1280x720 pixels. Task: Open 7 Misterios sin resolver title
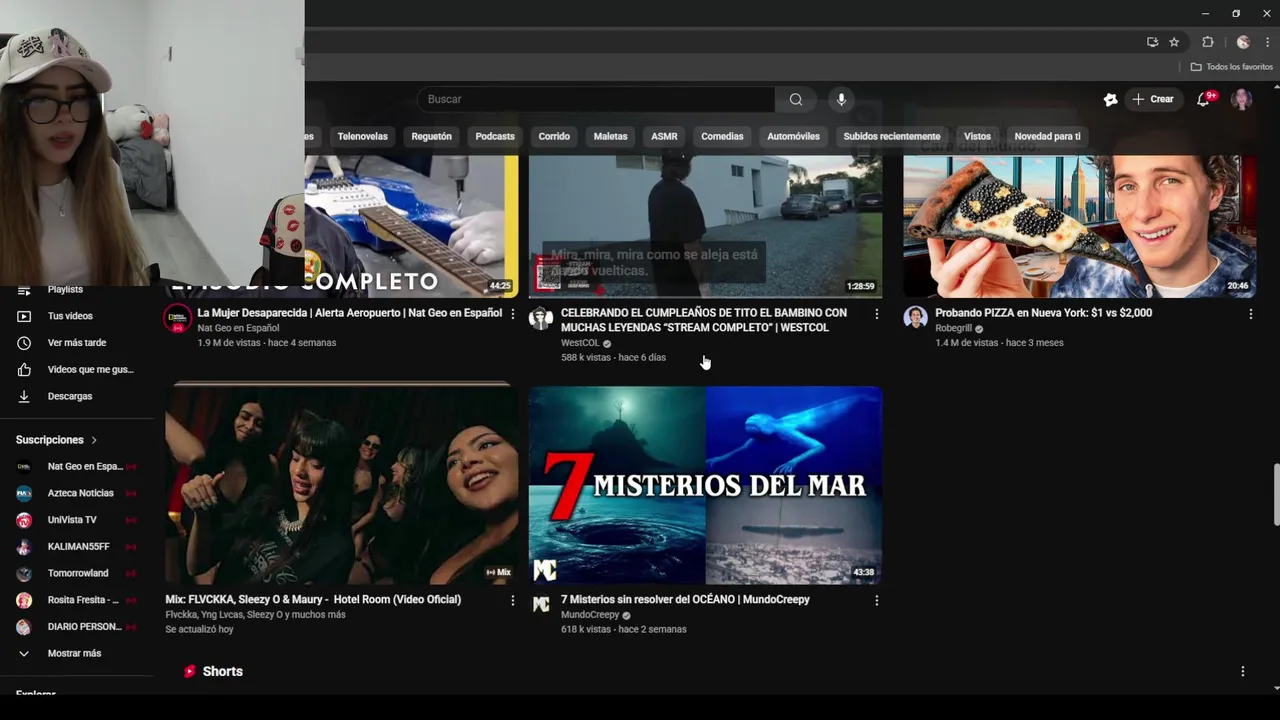[685, 600]
